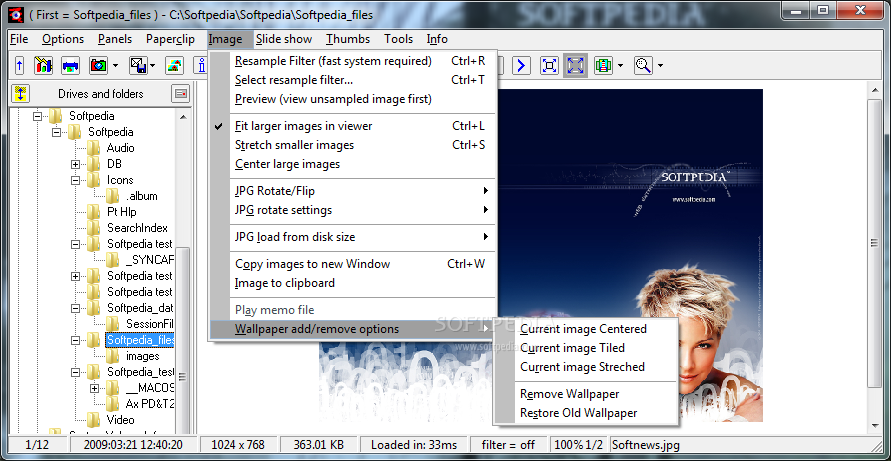
Task: Open dropdown arrow next to lighthouse icon
Action: (x=620, y=65)
